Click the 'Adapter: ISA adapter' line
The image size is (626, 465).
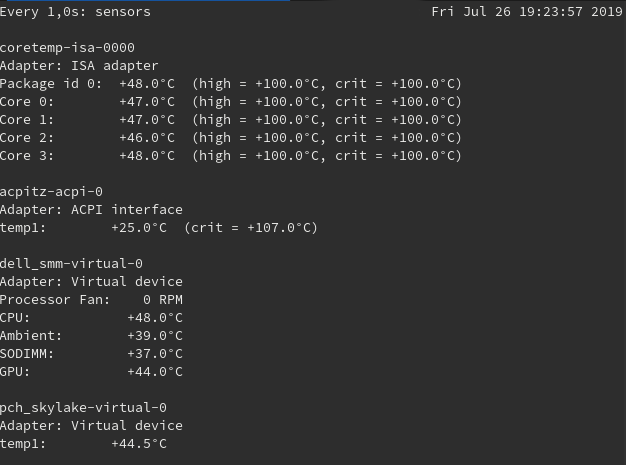(x=79, y=66)
